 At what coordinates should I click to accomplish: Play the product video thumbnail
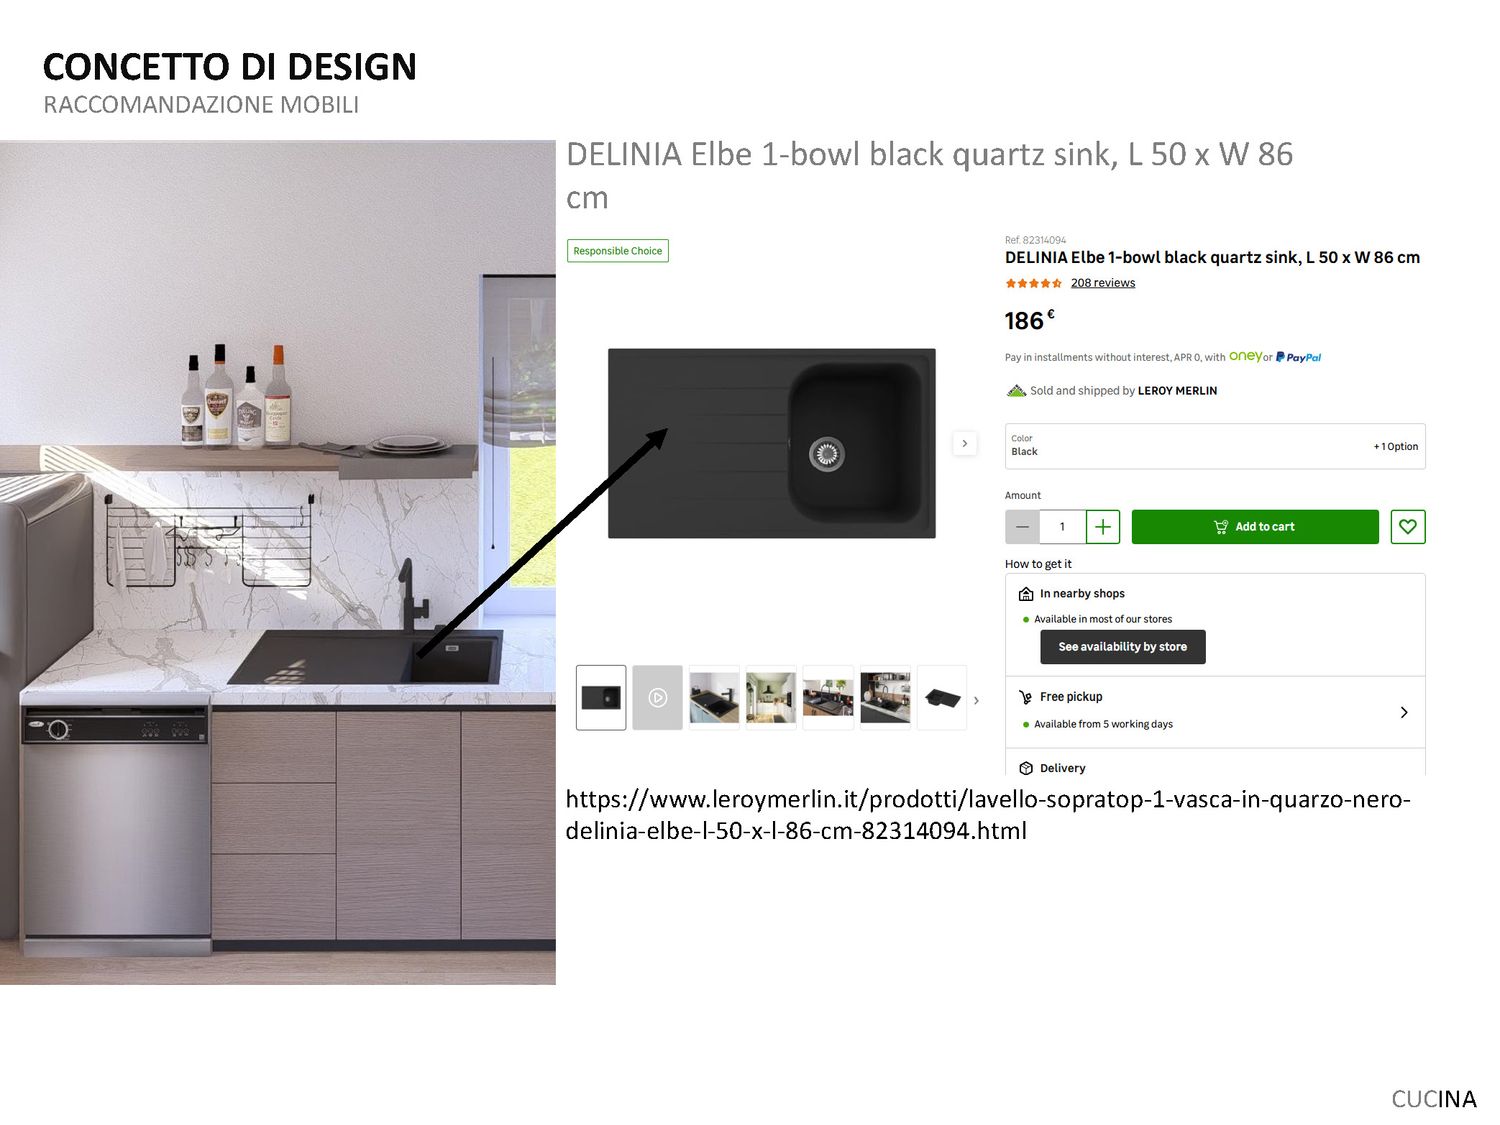click(x=657, y=697)
